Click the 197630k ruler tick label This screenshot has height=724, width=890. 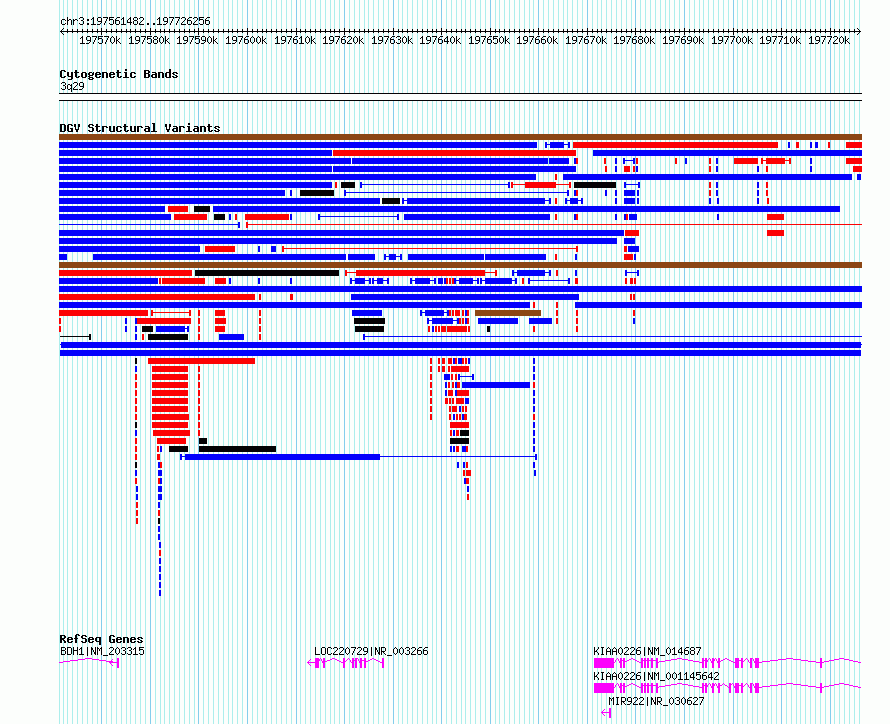(392, 40)
